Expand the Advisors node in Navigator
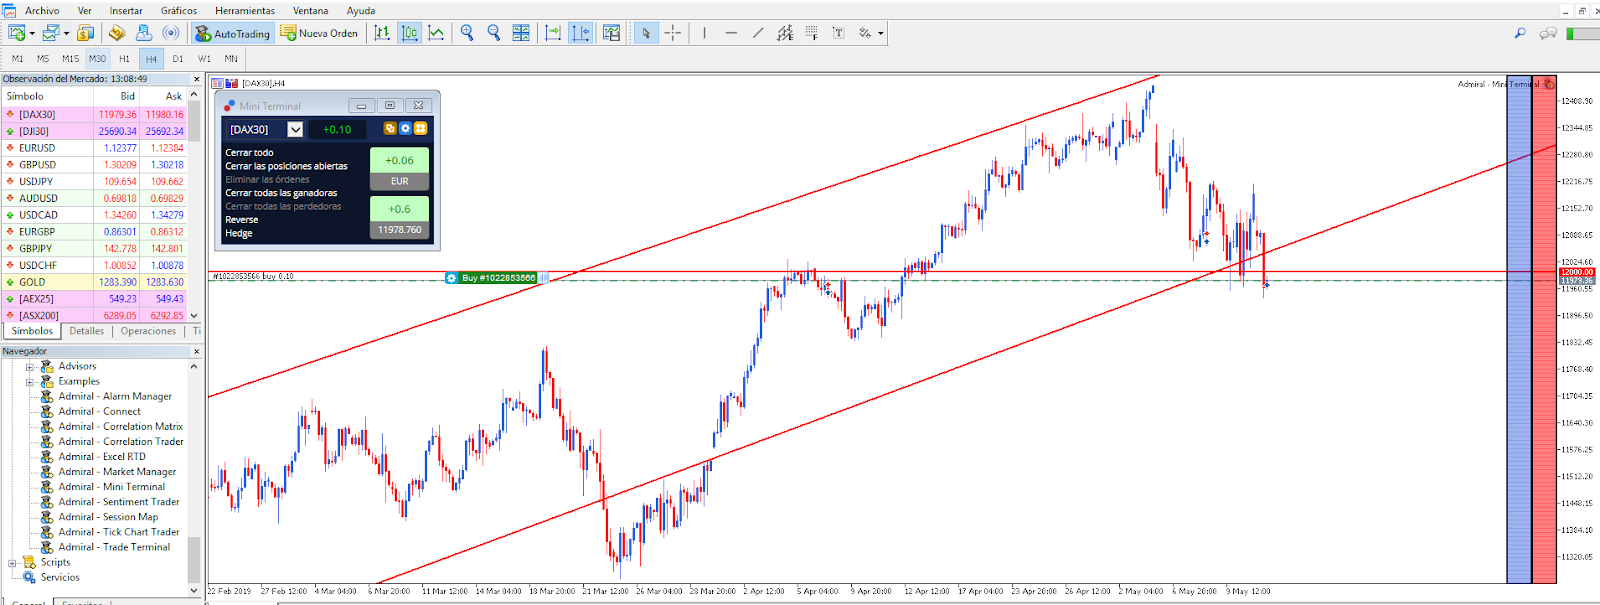Screen dimensions: 1600x605 [x=30, y=367]
